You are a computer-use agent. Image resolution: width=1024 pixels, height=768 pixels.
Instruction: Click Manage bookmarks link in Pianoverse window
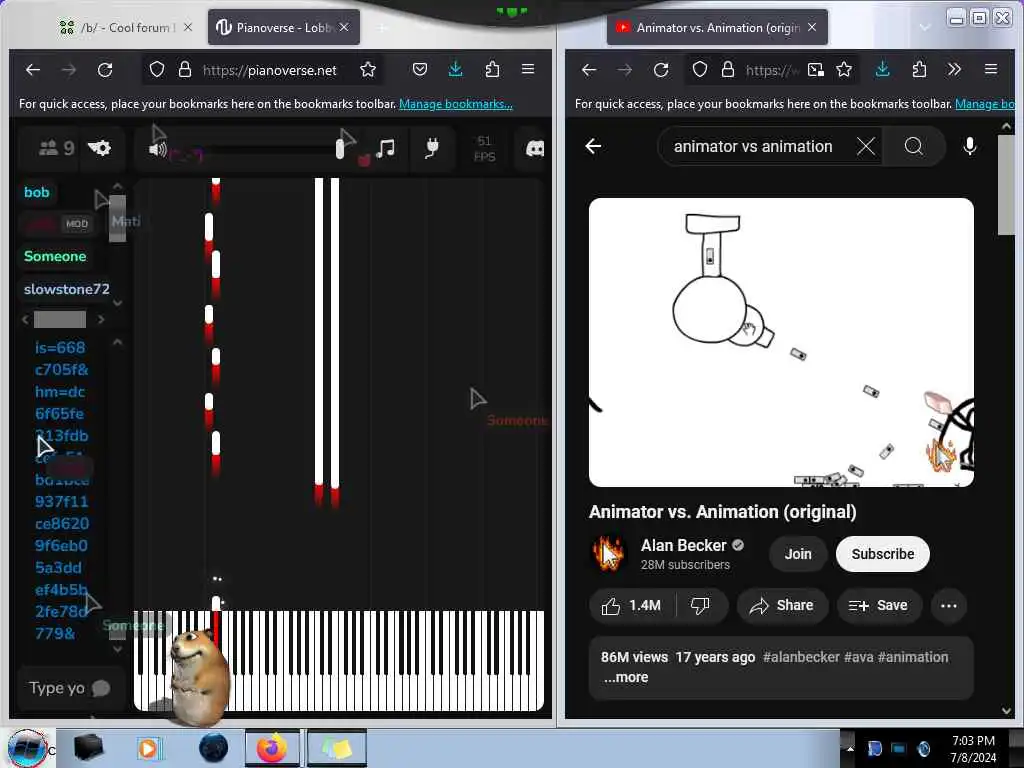456,104
